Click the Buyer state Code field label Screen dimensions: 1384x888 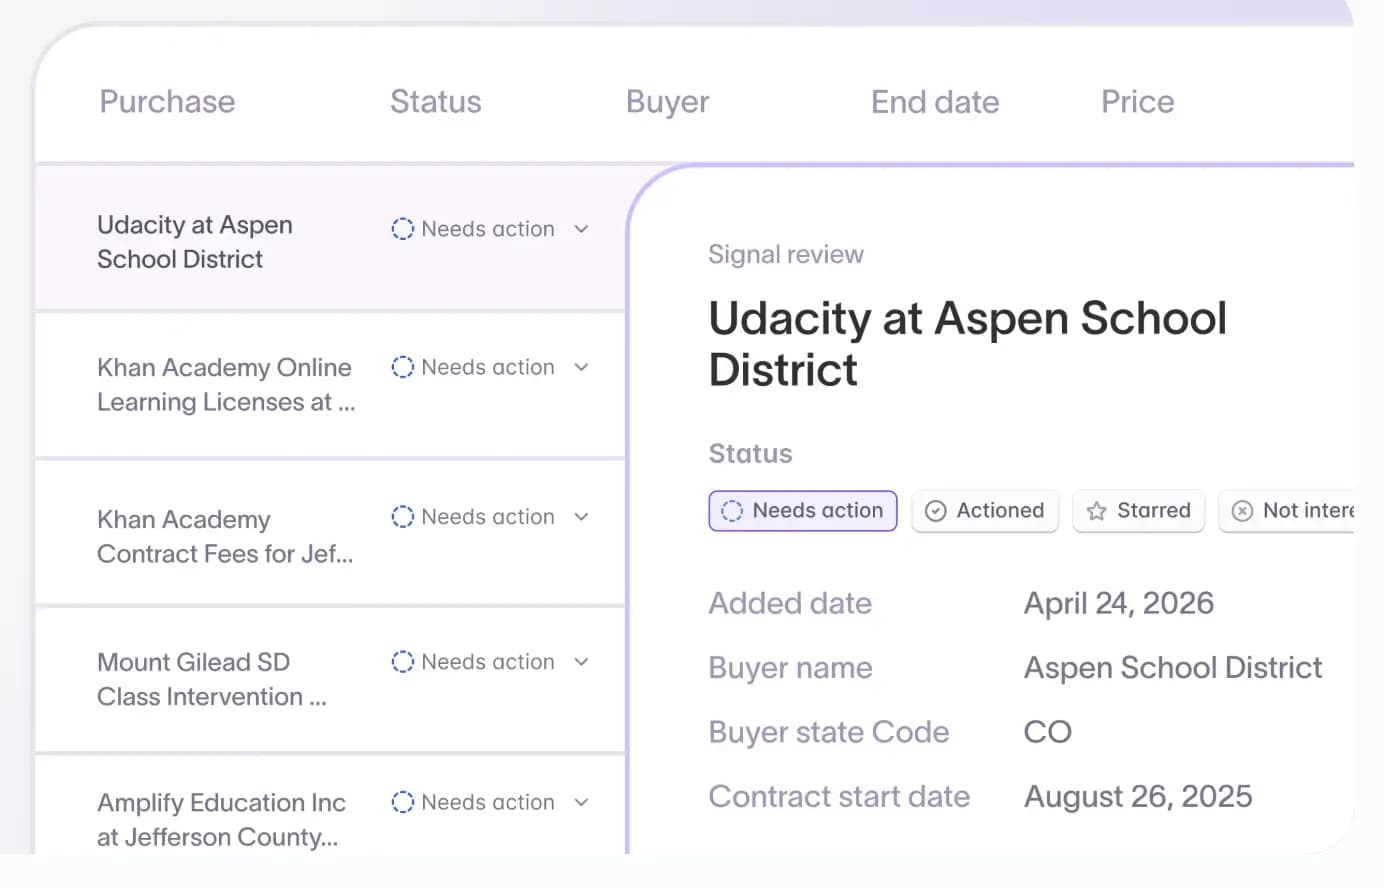tap(829, 732)
